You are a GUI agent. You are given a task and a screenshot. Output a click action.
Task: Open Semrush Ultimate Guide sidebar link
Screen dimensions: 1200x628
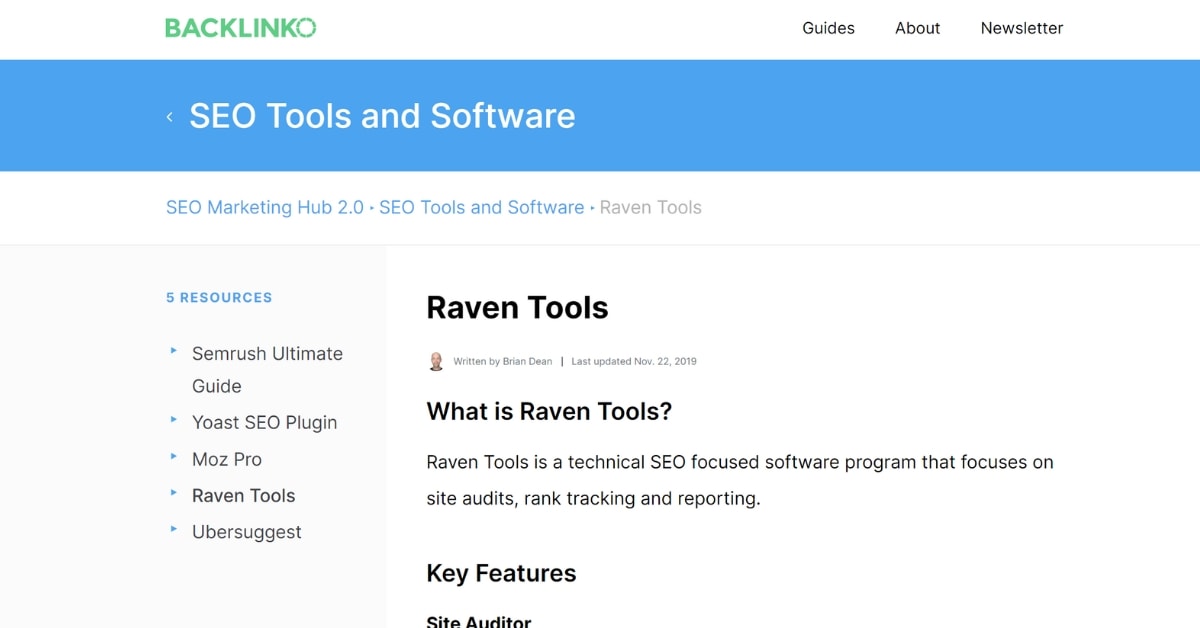[267, 370]
